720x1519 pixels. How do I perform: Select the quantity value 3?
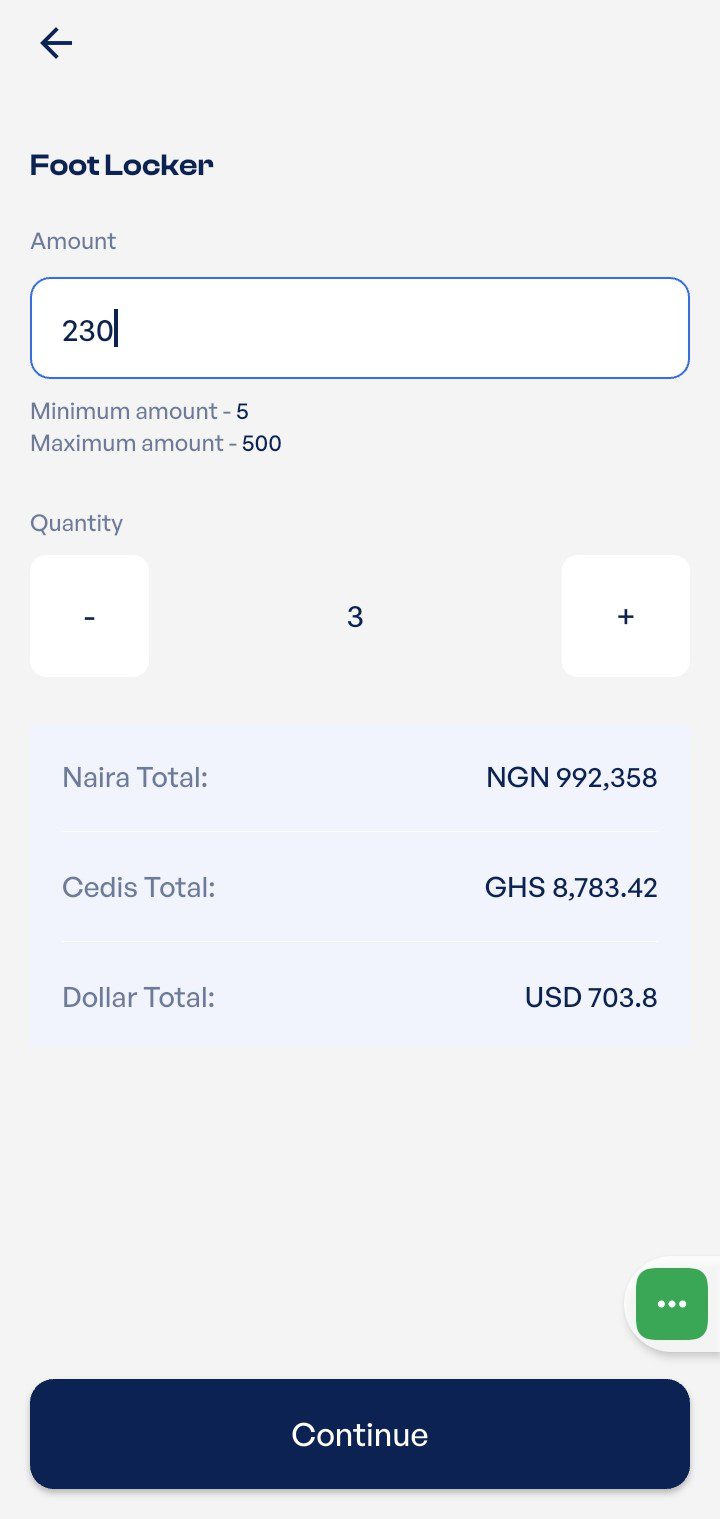355,617
